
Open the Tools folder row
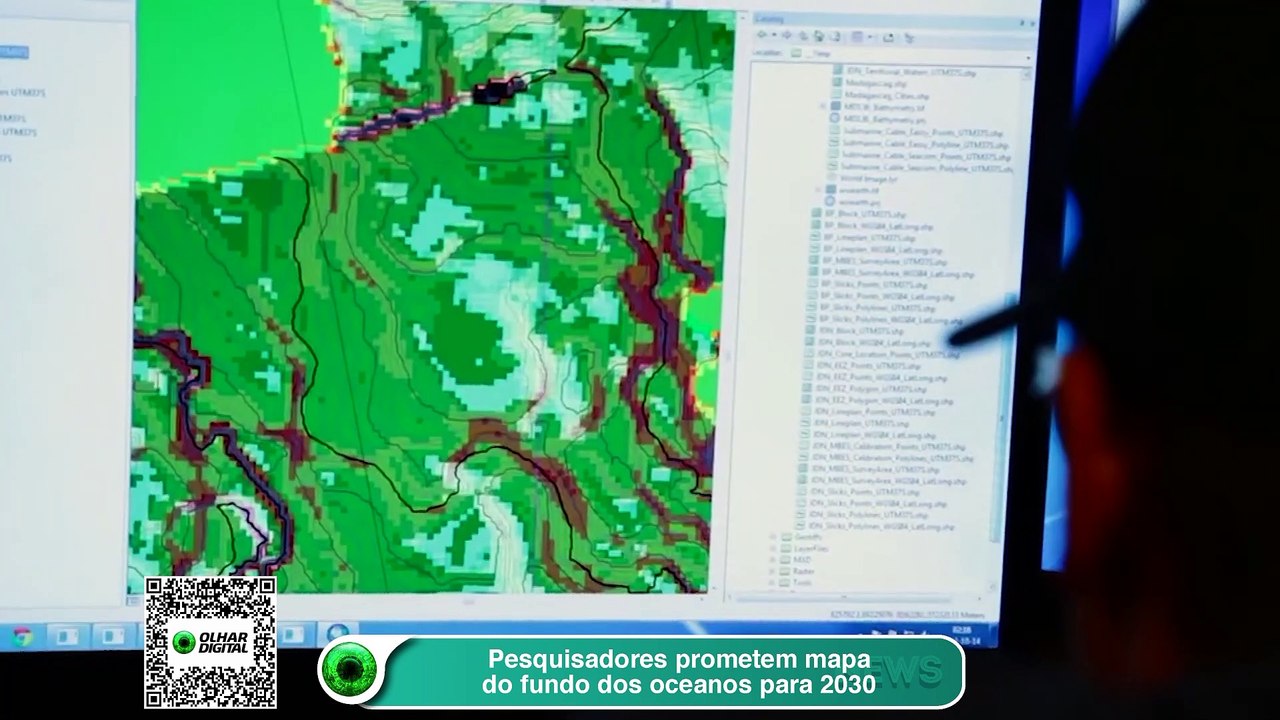(797, 582)
